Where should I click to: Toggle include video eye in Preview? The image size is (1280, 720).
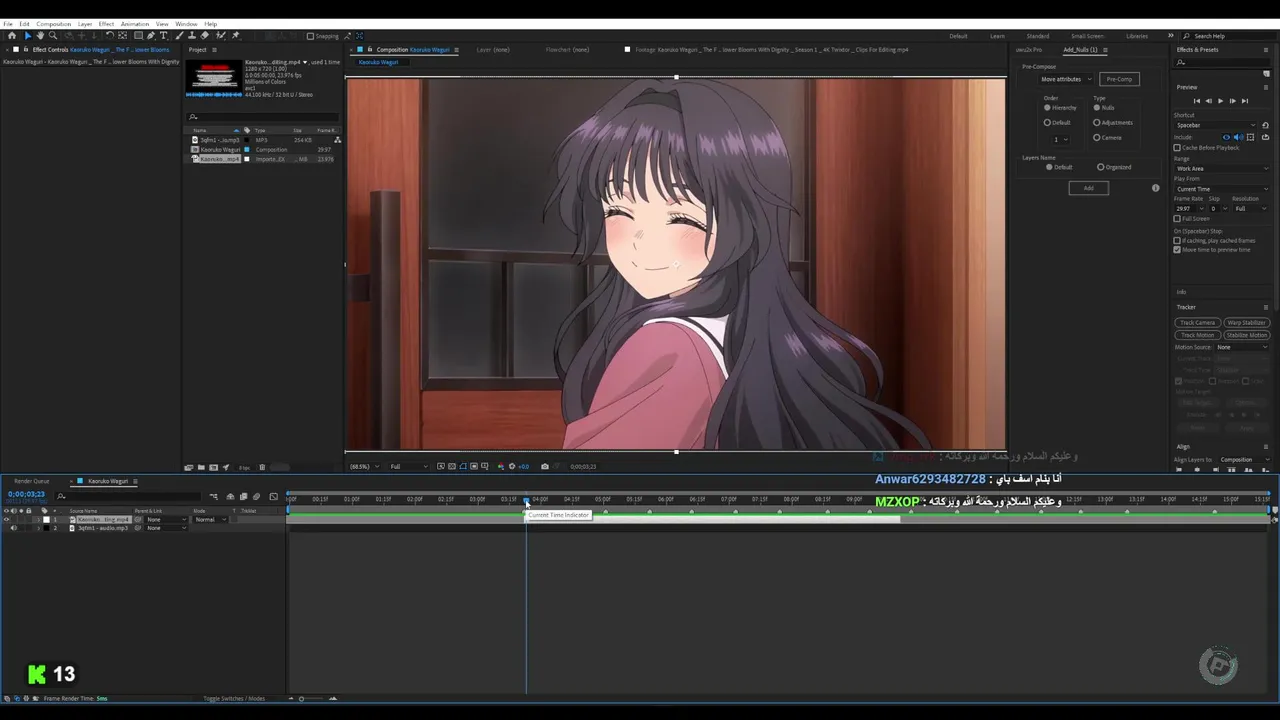1226,137
